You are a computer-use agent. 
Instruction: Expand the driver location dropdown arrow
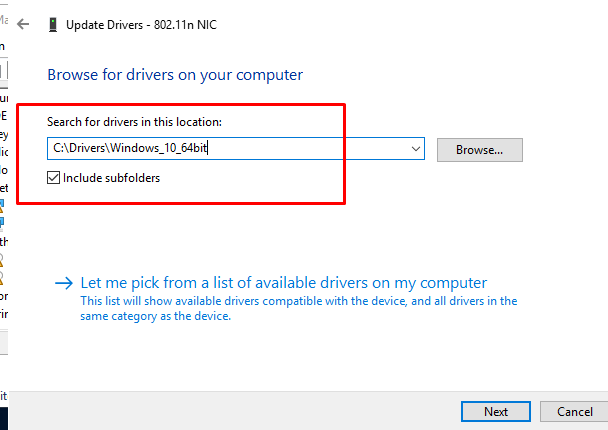click(416, 149)
